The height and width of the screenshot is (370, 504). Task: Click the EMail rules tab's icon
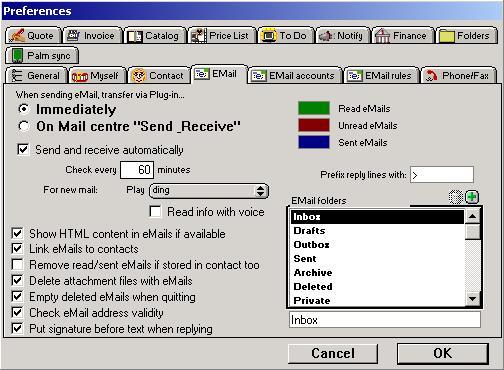coord(354,76)
